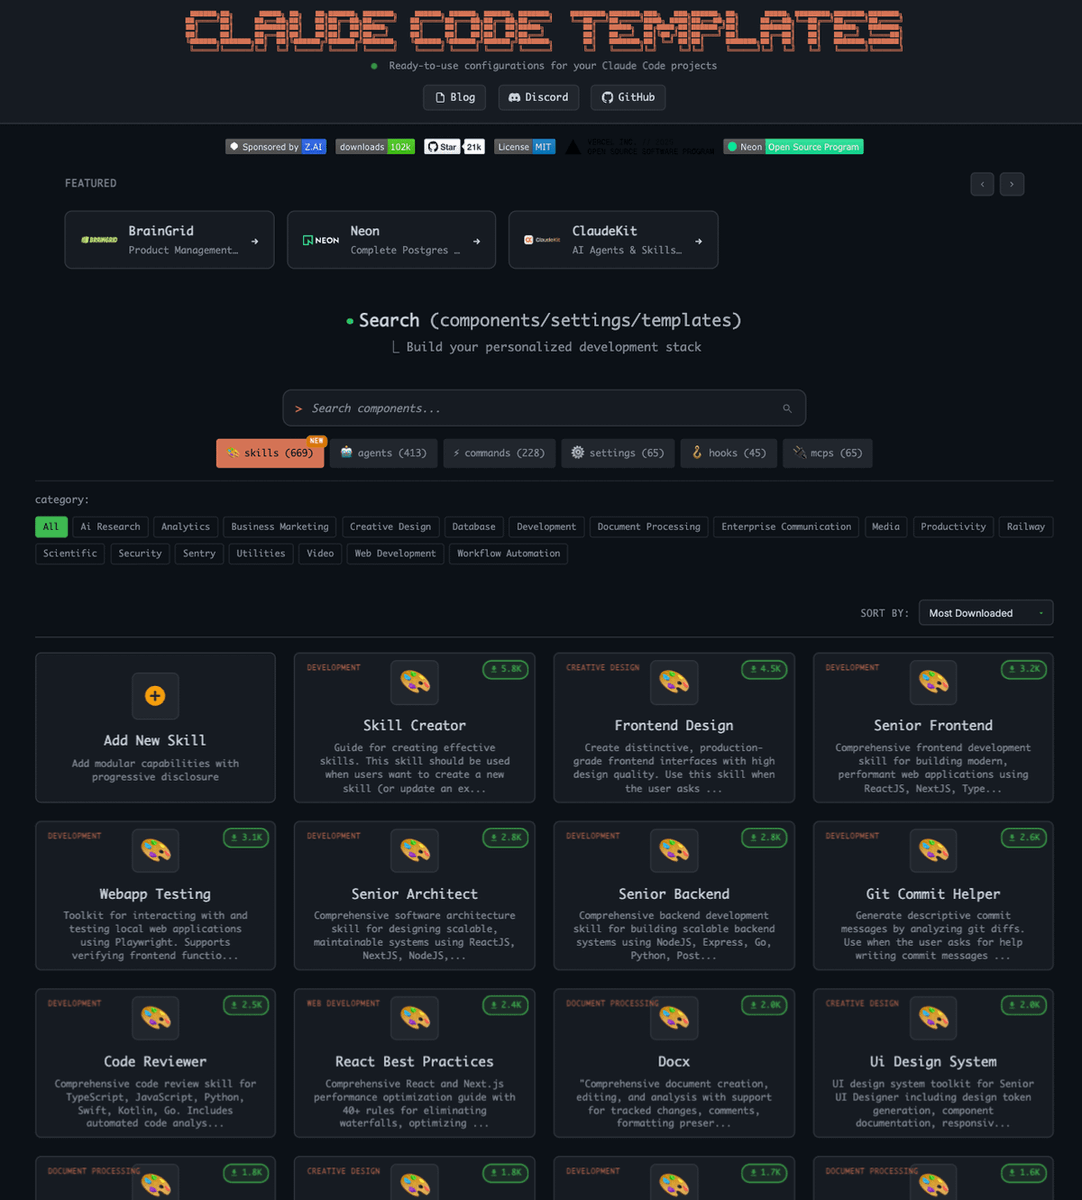Click the 2.4K download badge on React Best Practices
The image size is (1082, 1200).
pyautogui.click(x=505, y=1005)
